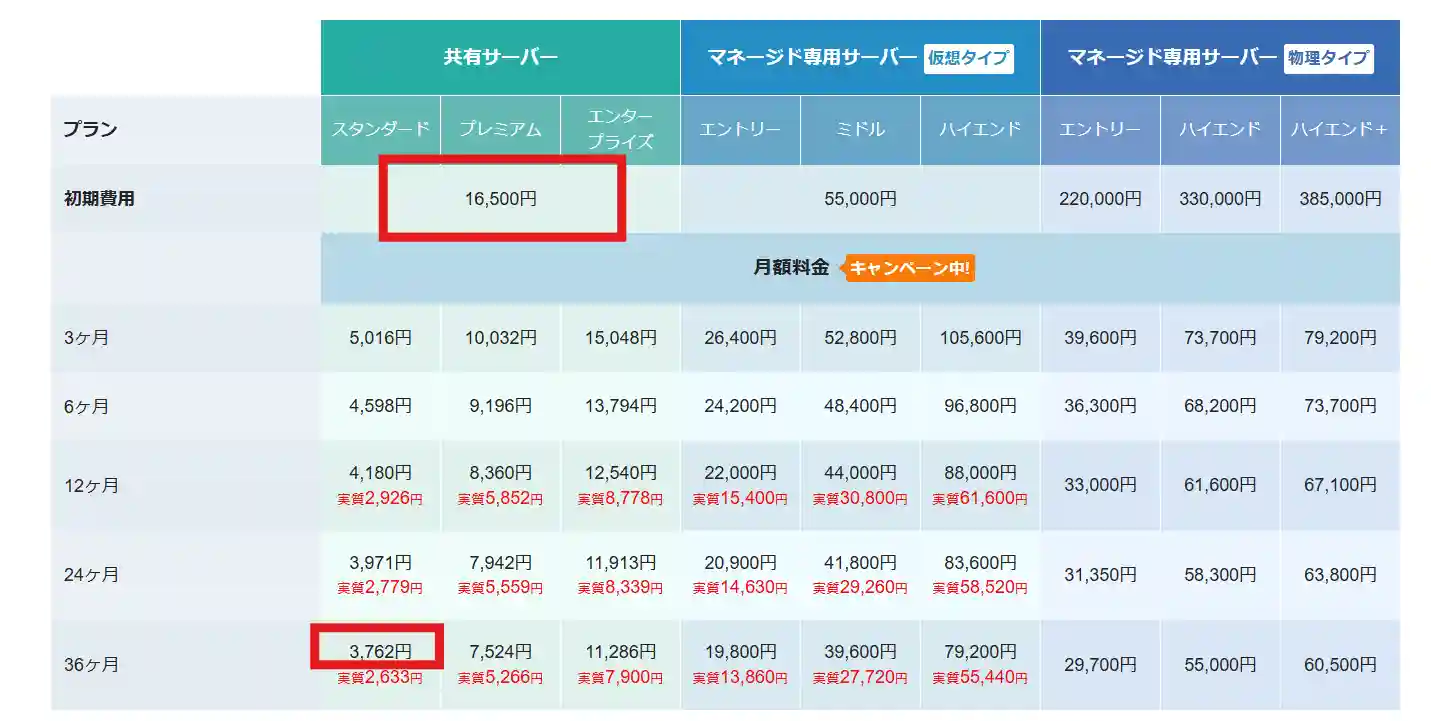1431x721 pixels.
Task: Click the 12ヶ月 row label
Action: 90,486
